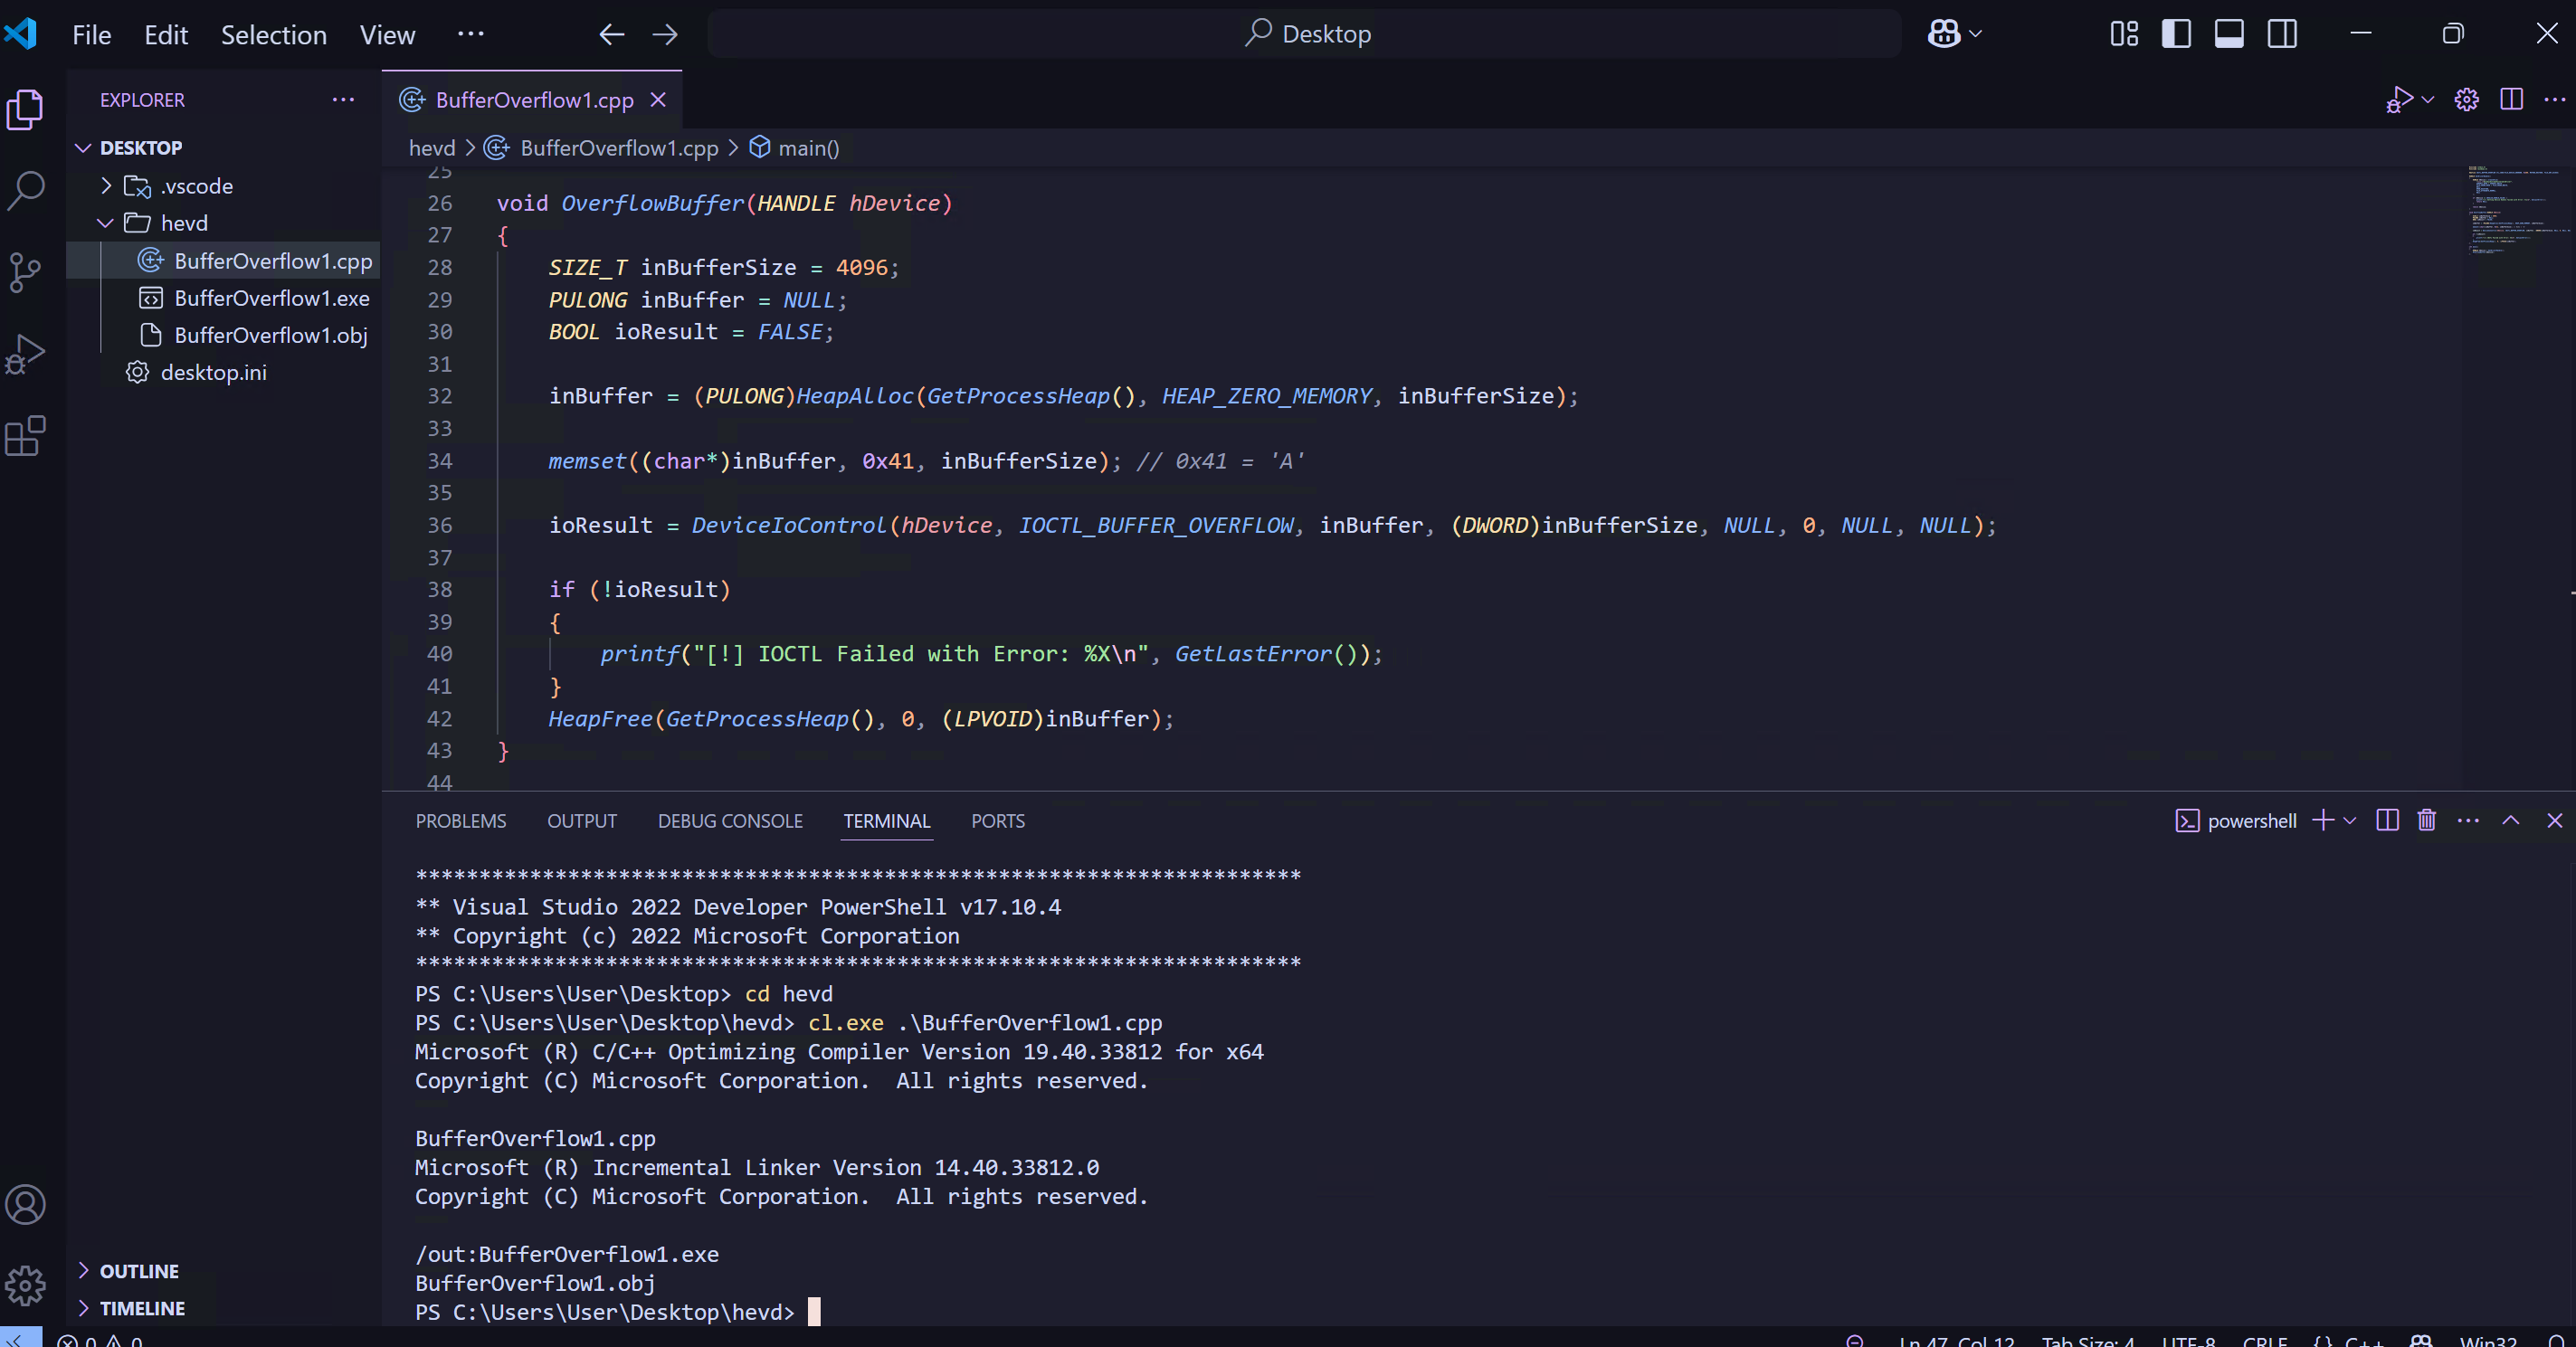This screenshot has width=2576, height=1347.
Task: Collapse the hevd folder
Action: tap(184, 223)
